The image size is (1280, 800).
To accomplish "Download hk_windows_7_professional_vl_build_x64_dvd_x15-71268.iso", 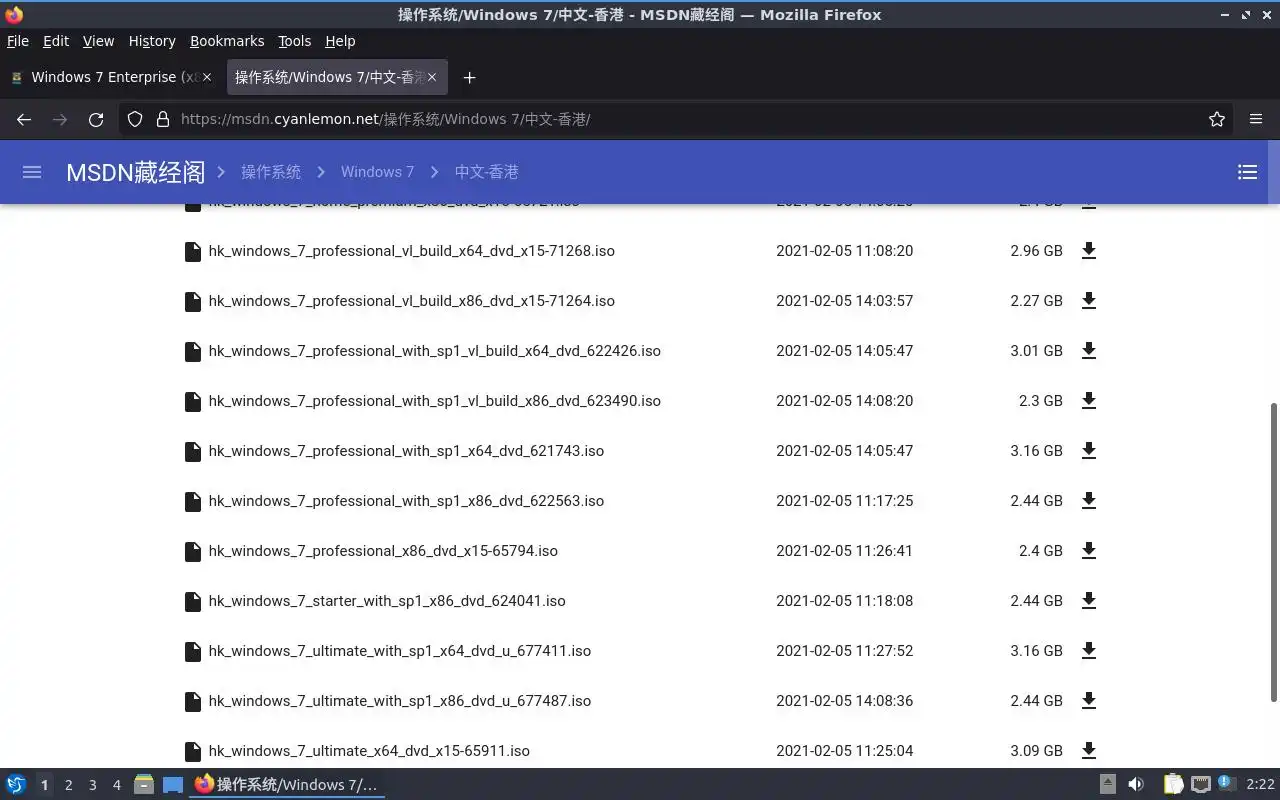I will 1089,251.
